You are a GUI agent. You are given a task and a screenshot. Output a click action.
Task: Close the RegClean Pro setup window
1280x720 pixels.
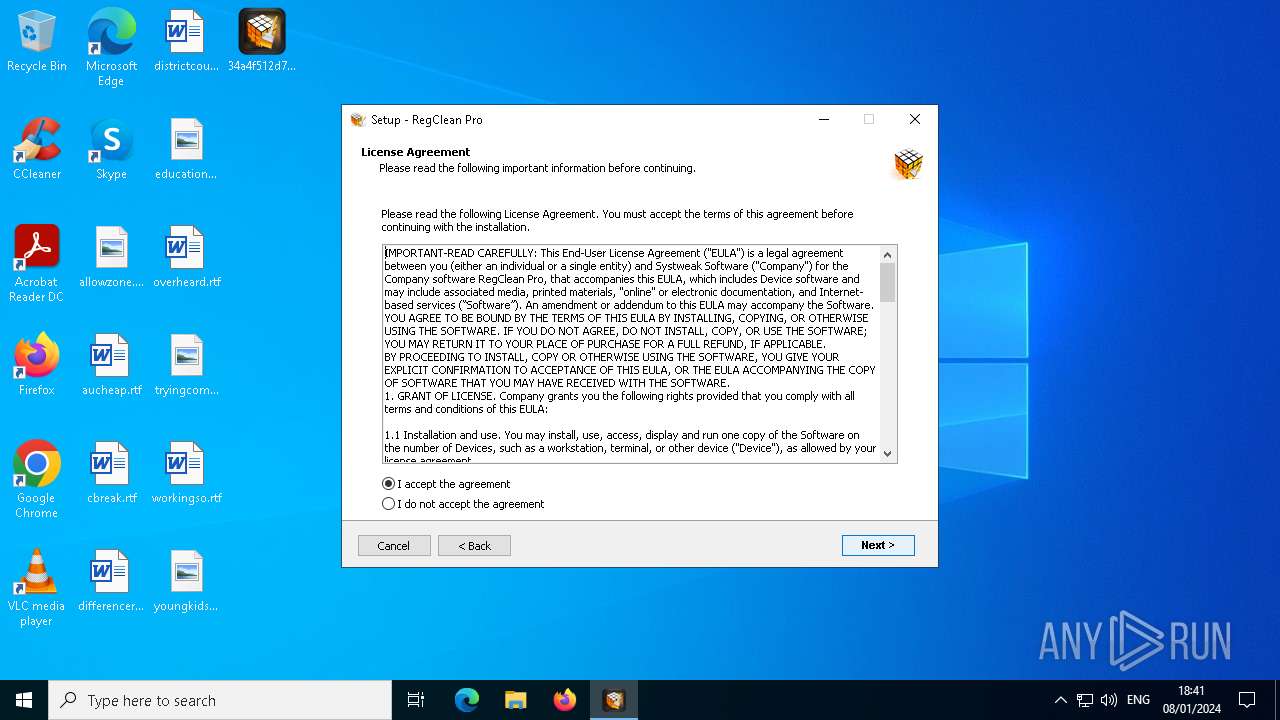(914, 119)
